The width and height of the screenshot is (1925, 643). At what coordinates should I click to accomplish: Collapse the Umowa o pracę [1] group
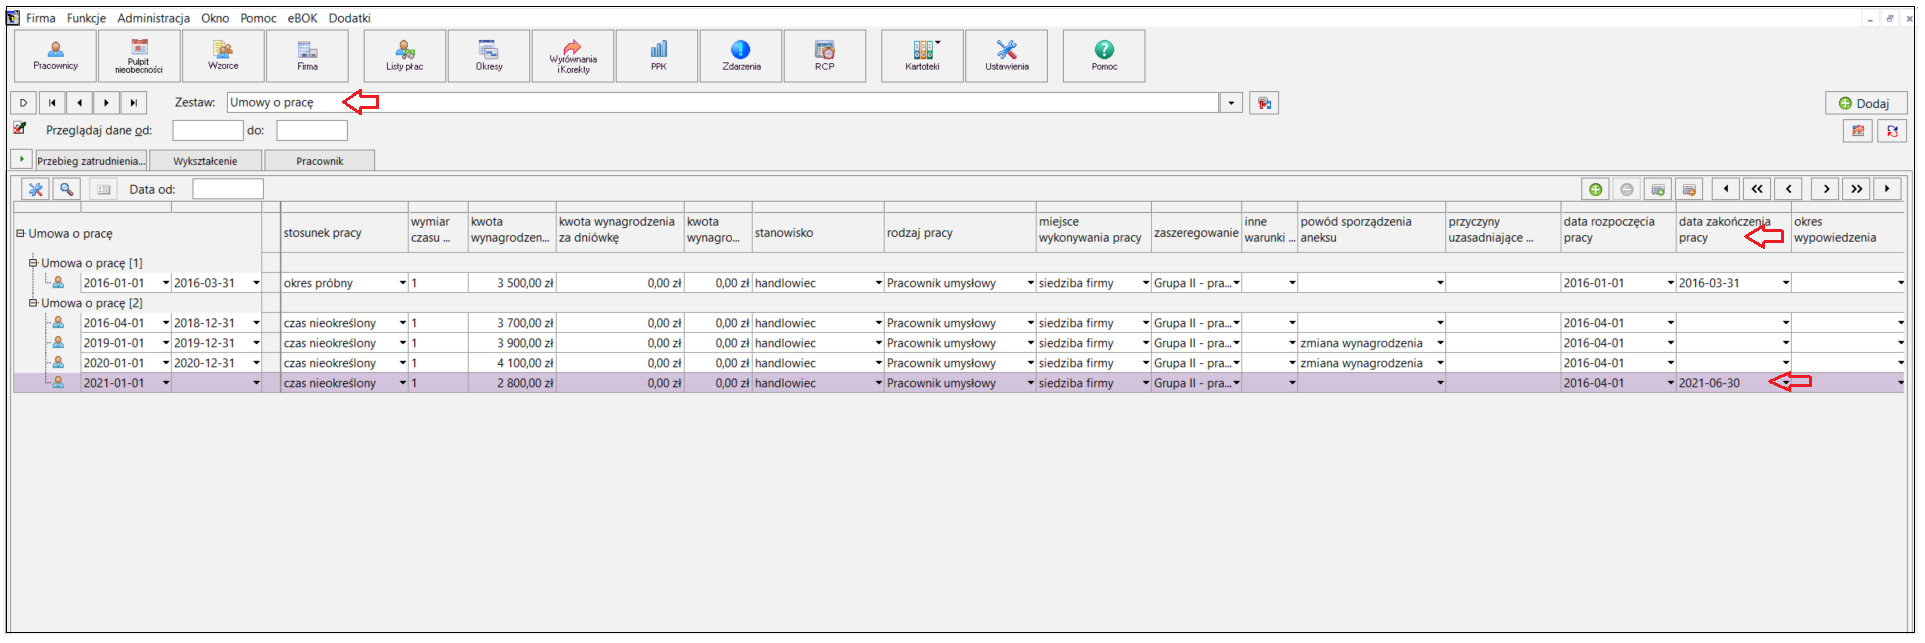pos(33,263)
